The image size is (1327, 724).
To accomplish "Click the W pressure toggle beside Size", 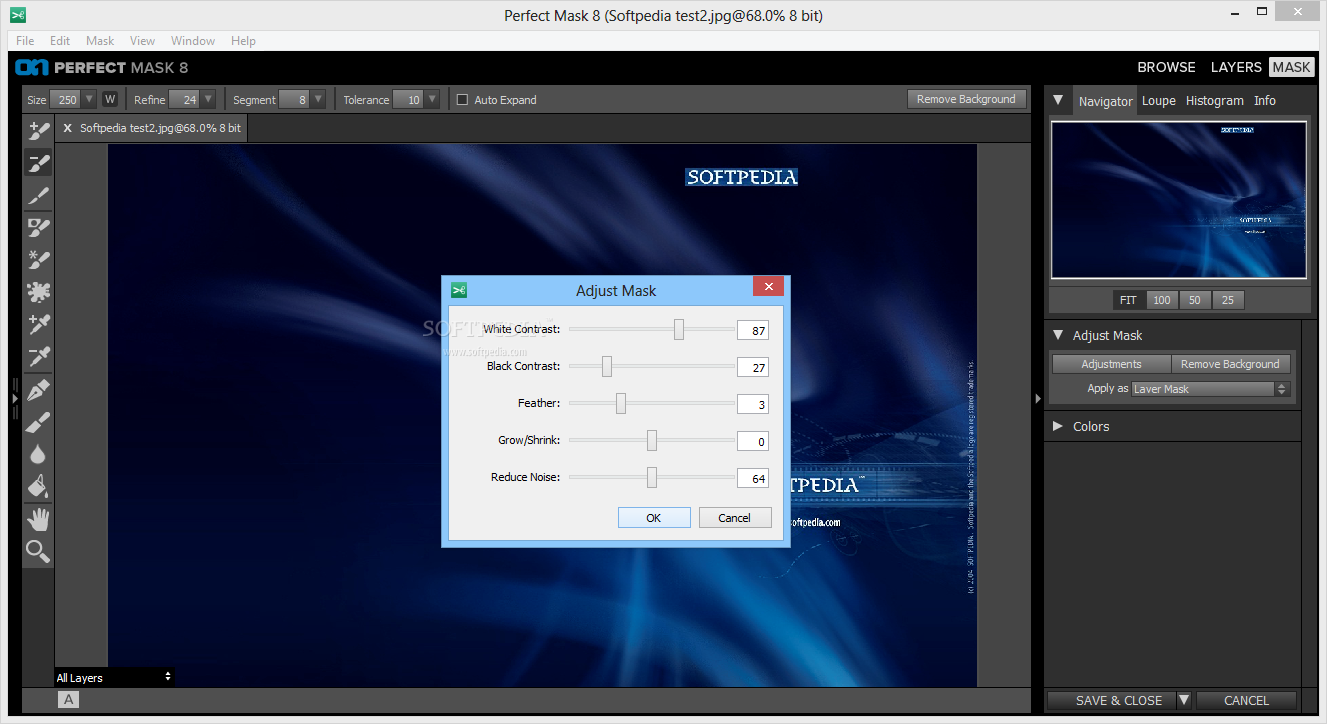I will coord(110,99).
